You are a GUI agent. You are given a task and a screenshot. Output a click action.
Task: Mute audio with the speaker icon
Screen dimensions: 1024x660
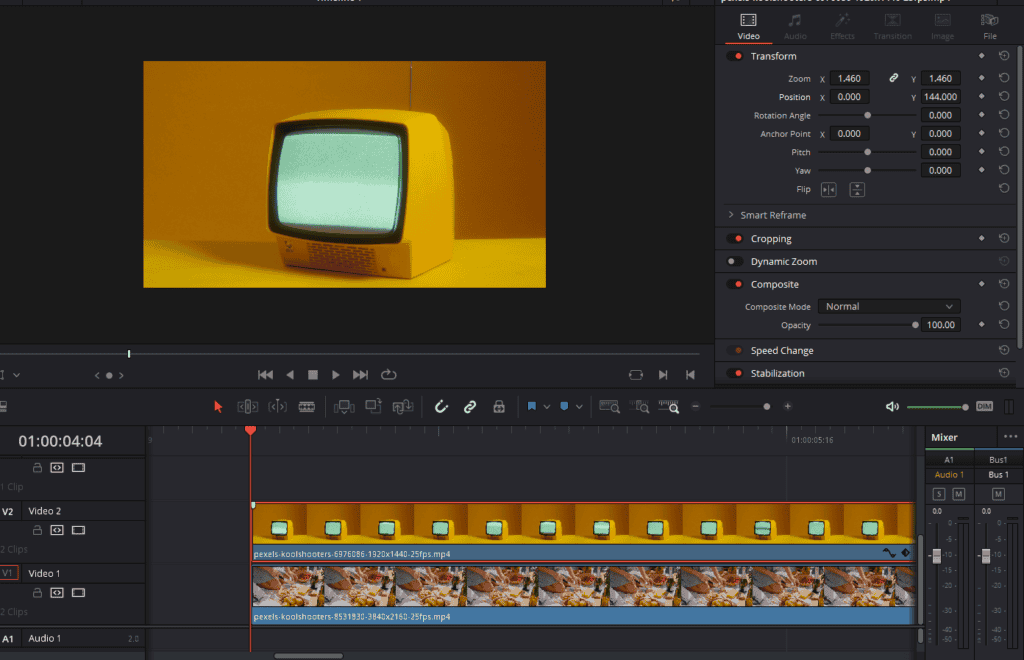[x=892, y=407]
